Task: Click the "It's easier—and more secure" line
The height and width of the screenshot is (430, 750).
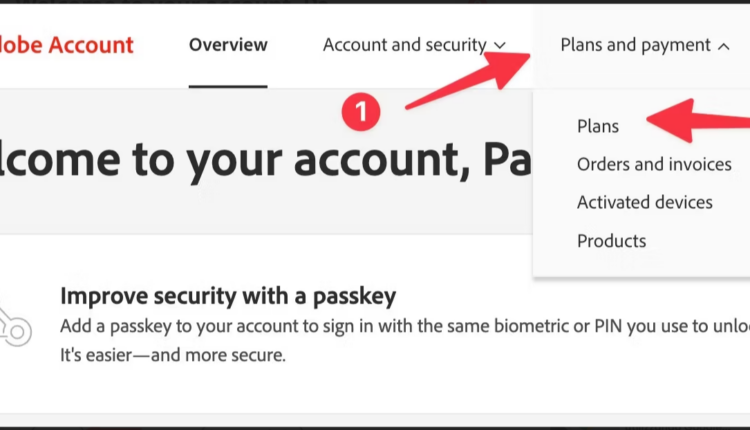Action: 173,355
